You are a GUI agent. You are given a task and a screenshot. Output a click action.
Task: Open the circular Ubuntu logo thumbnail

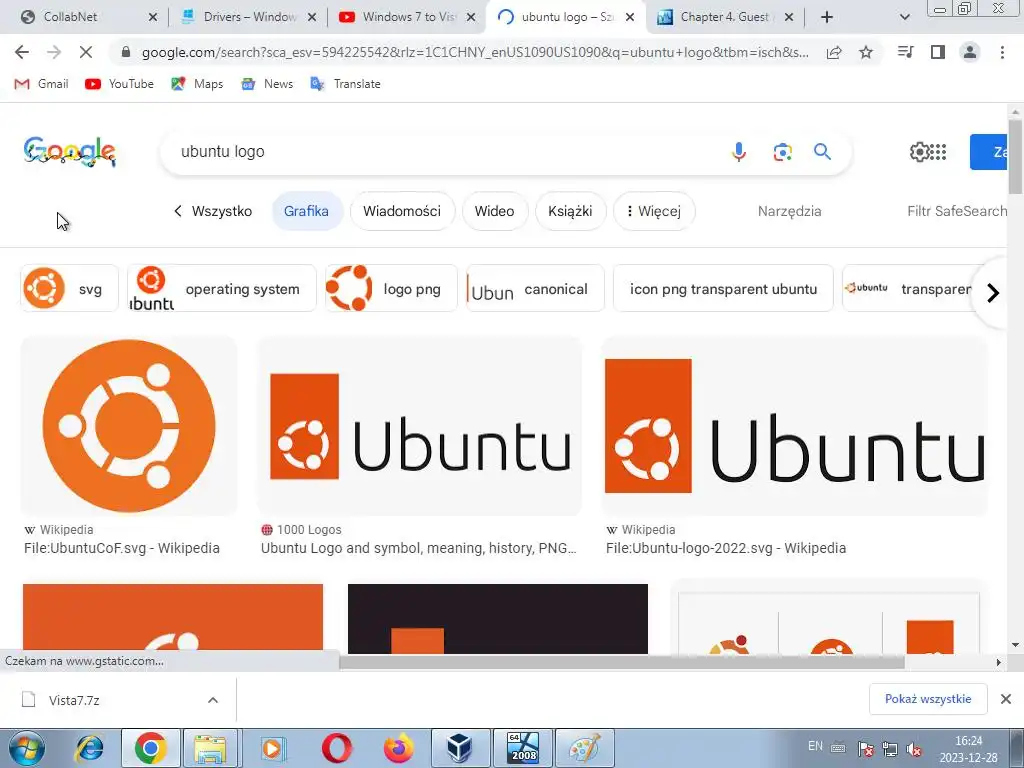[129, 425]
